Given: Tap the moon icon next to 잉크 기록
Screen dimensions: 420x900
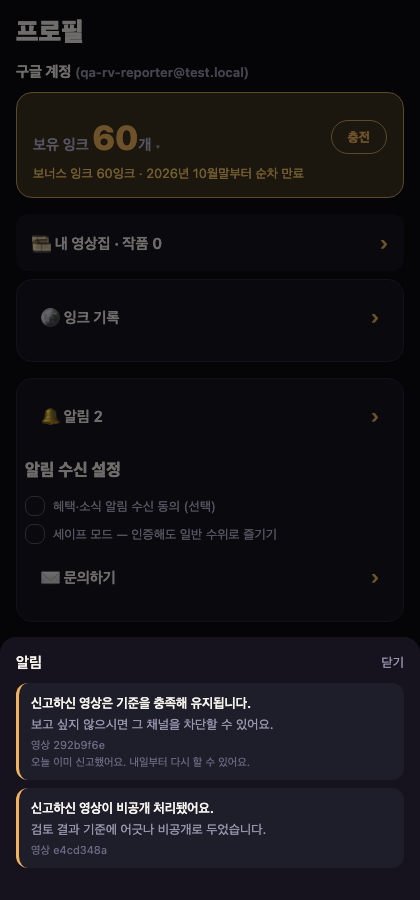Looking at the screenshot, I should (x=50, y=317).
